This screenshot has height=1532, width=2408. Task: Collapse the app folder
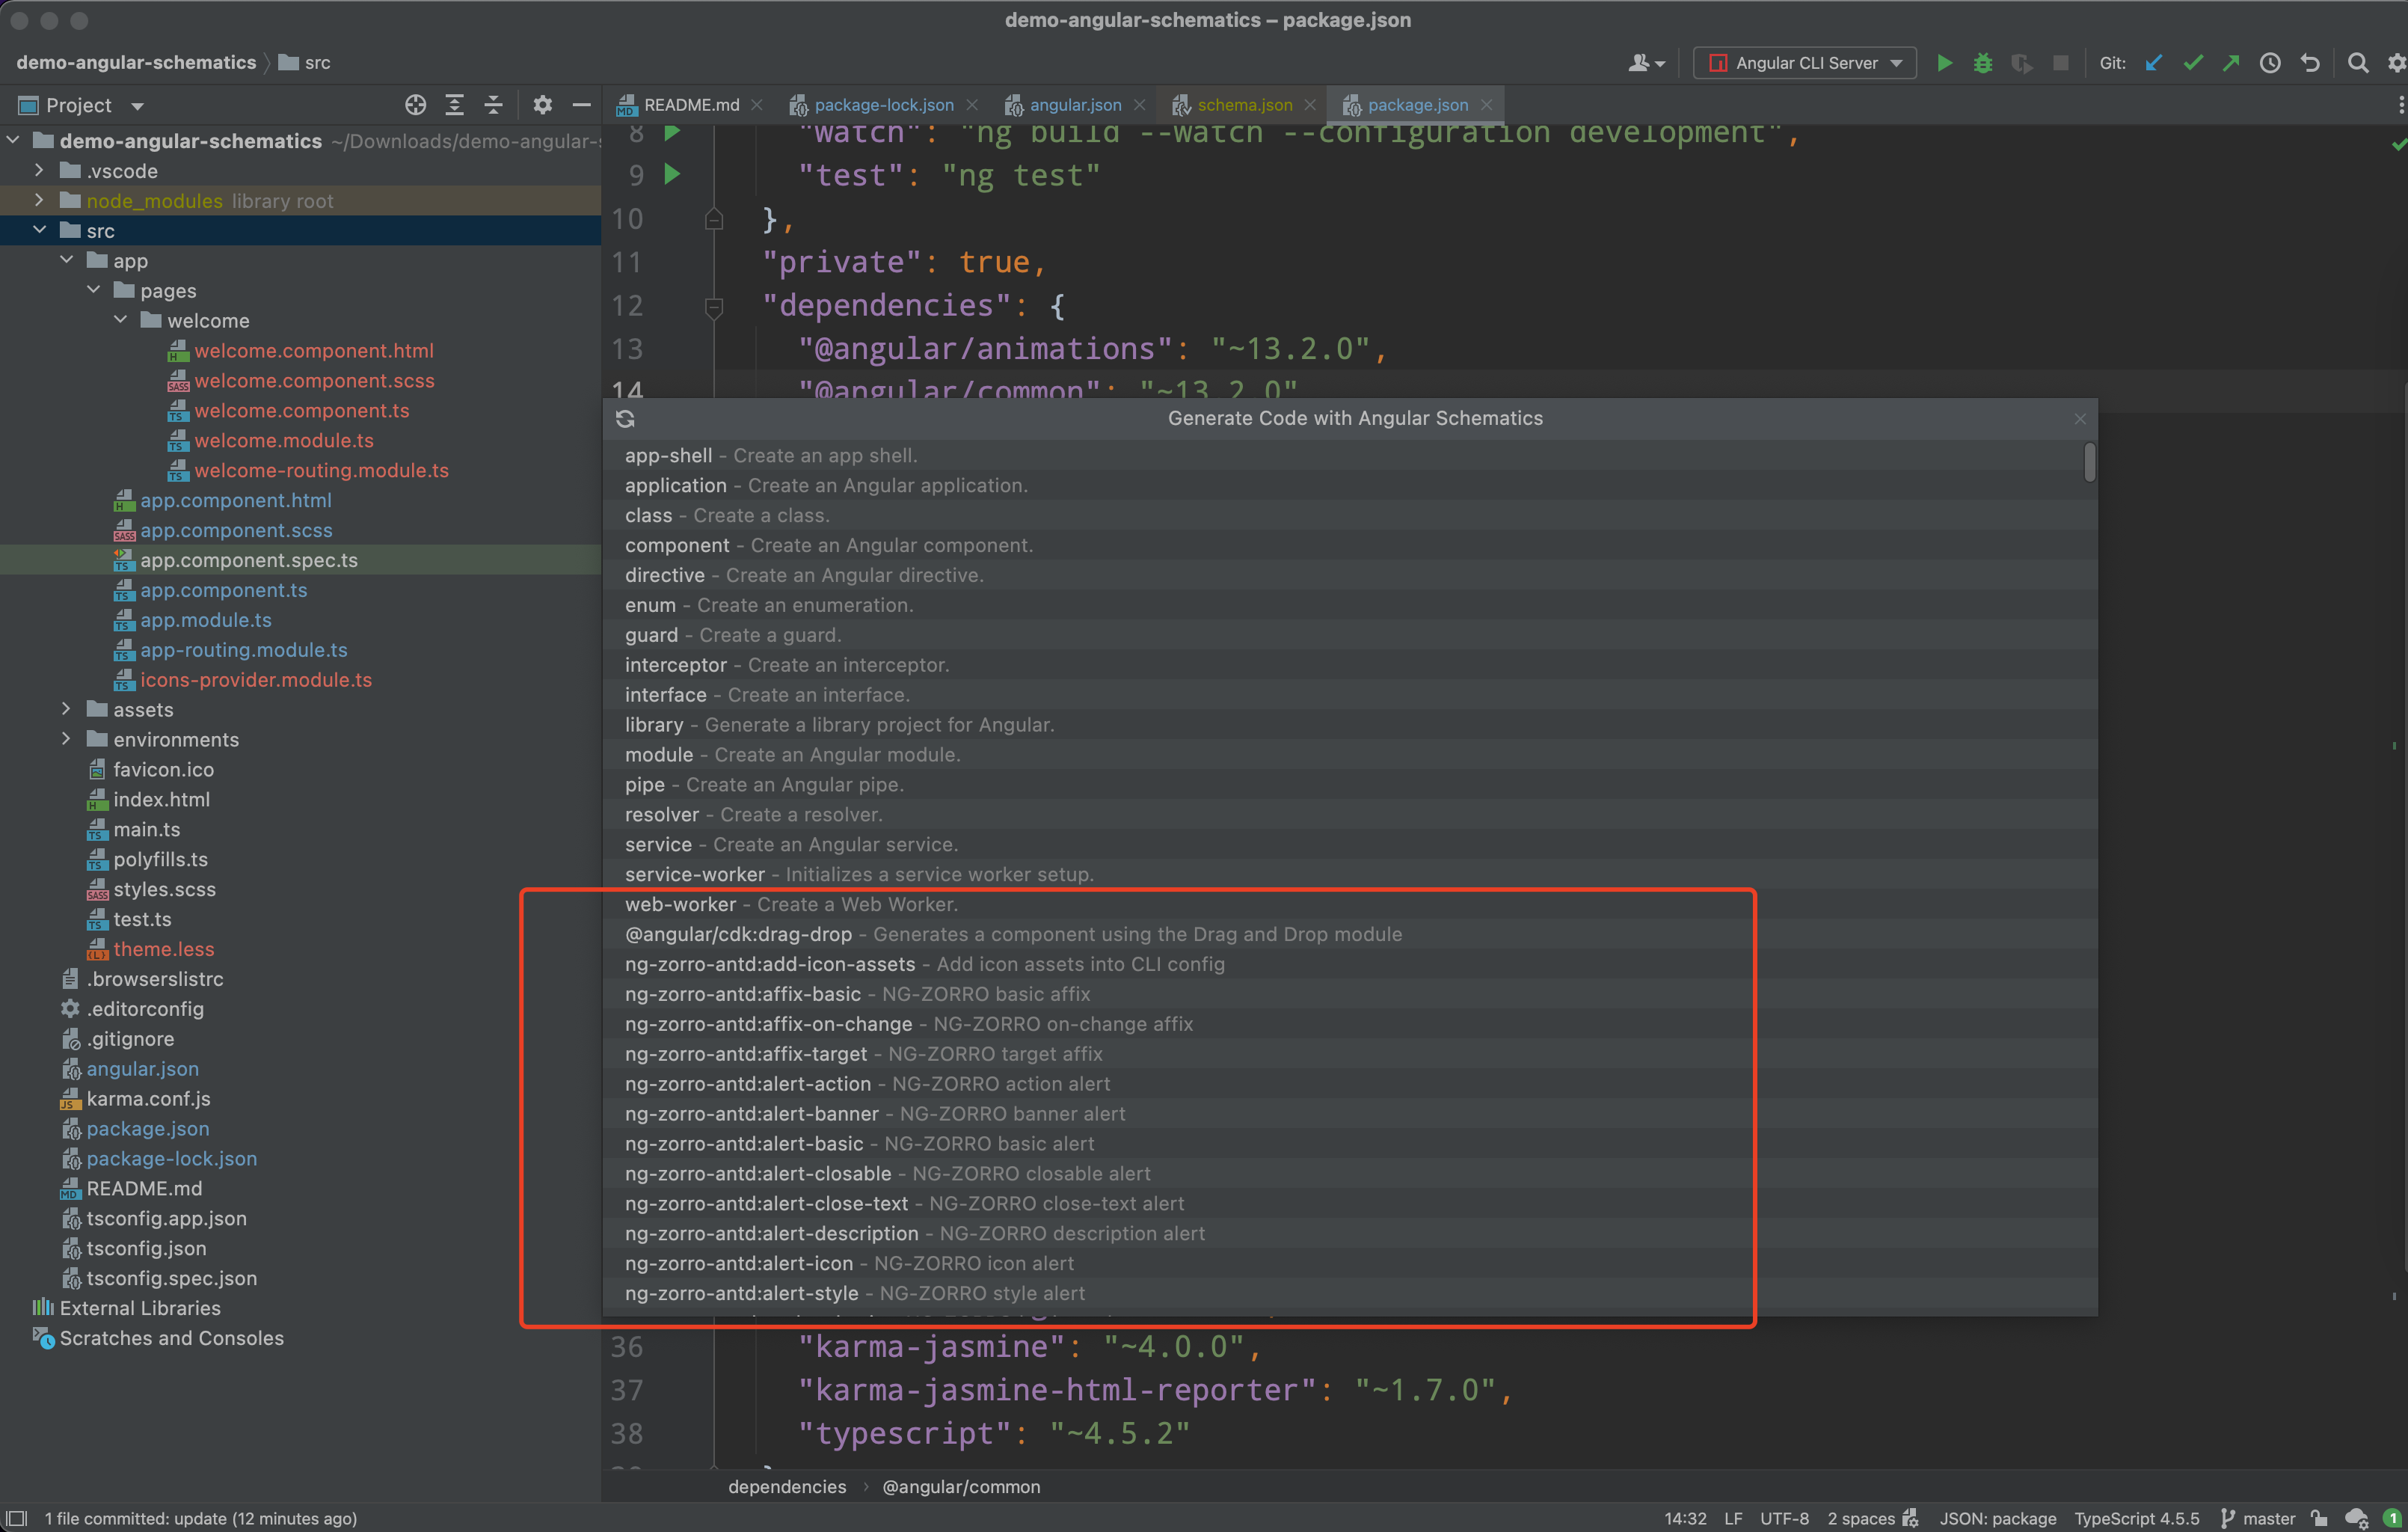pos(66,260)
